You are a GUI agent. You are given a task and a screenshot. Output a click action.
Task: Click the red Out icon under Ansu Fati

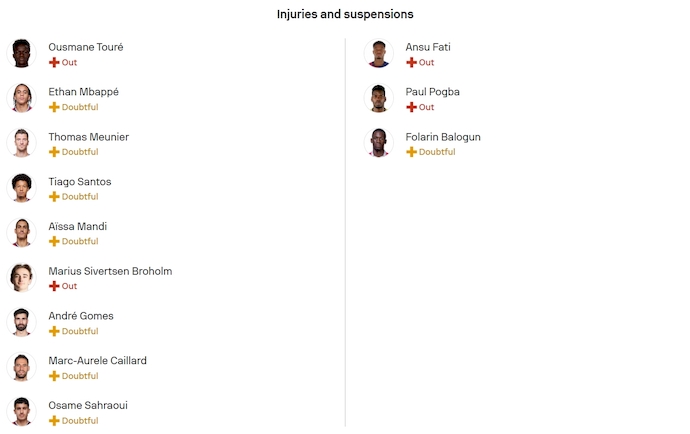pos(412,62)
